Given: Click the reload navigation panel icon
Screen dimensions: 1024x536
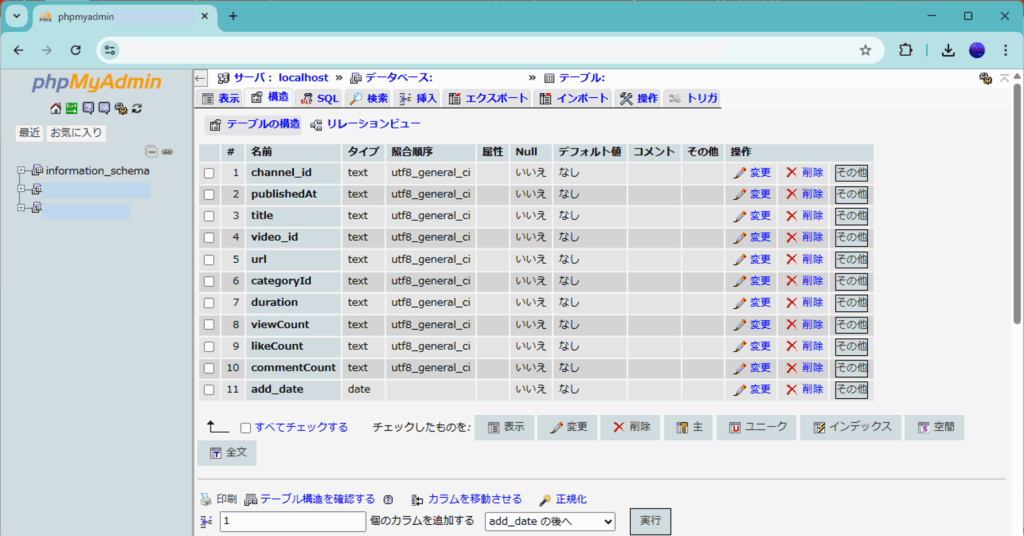Looking at the screenshot, I should pyautogui.click(x=136, y=108).
